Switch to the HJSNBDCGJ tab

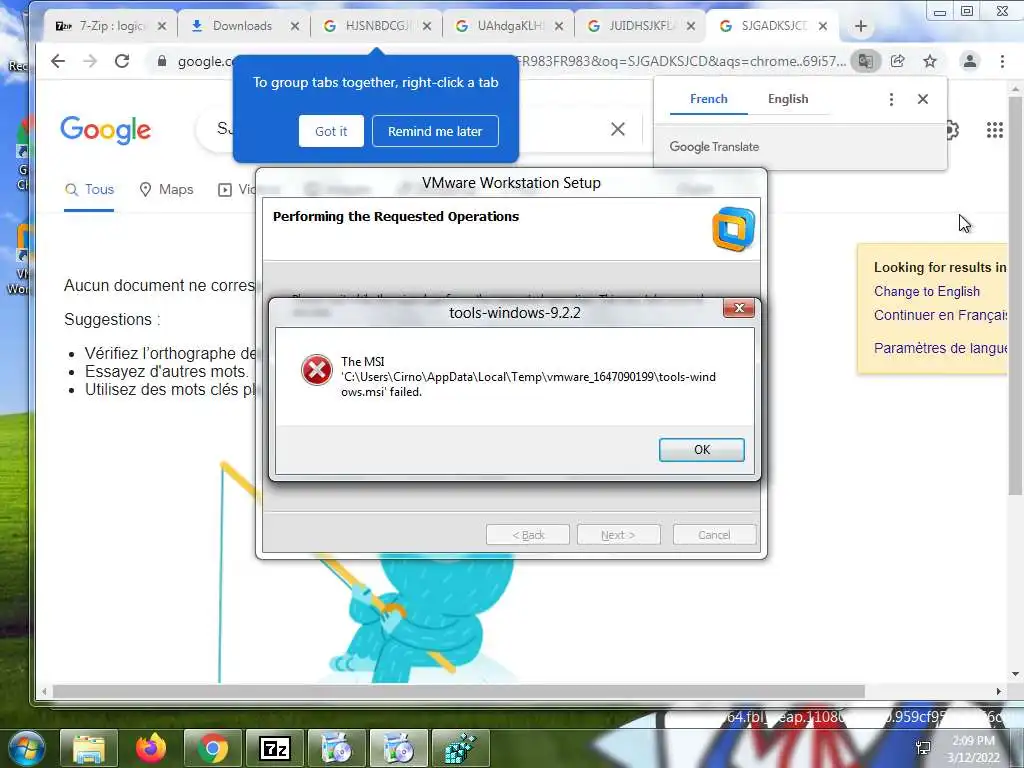[377, 26]
